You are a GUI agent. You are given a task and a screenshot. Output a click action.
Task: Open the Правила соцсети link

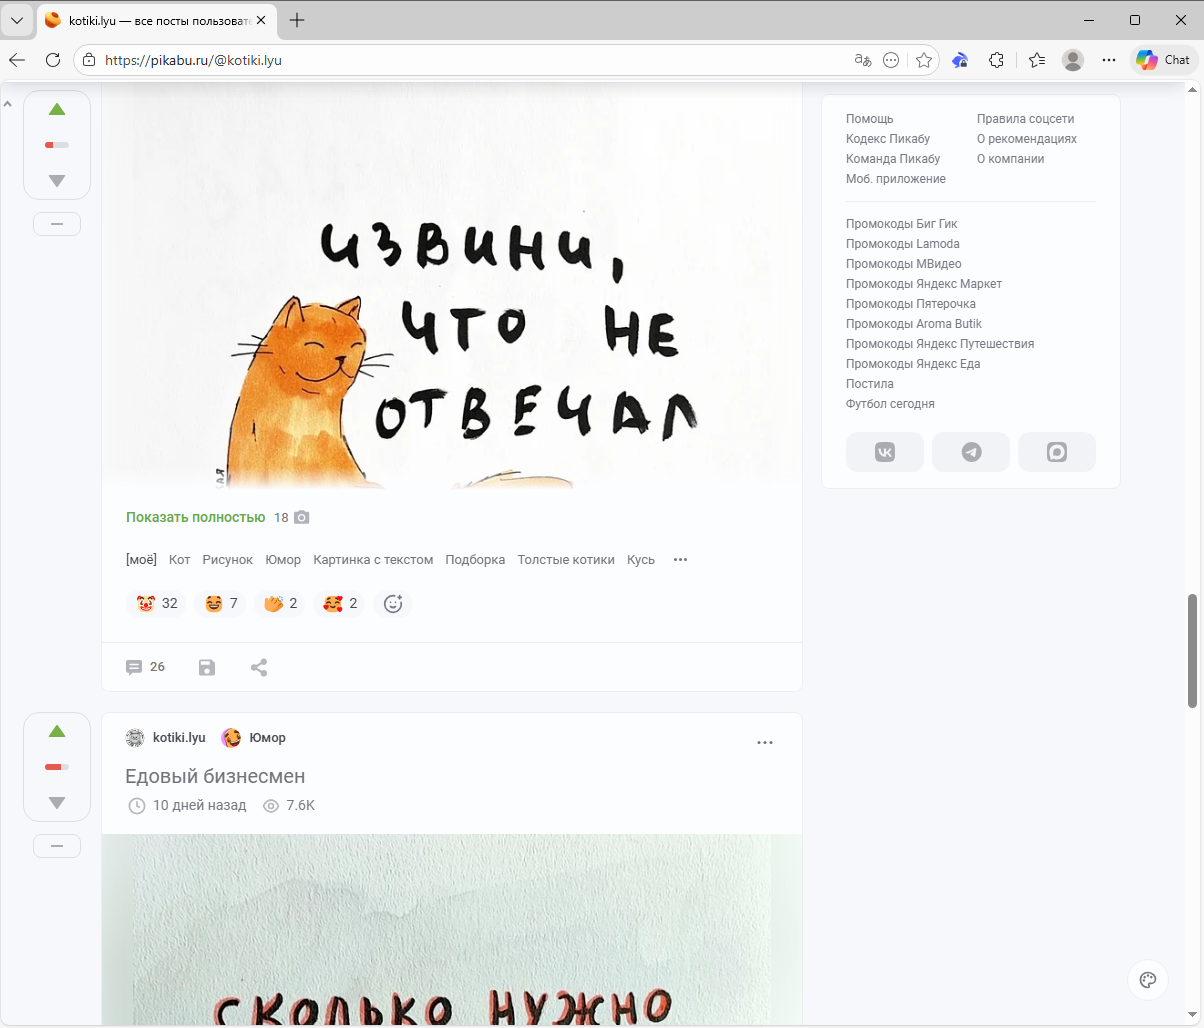[1026, 119]
